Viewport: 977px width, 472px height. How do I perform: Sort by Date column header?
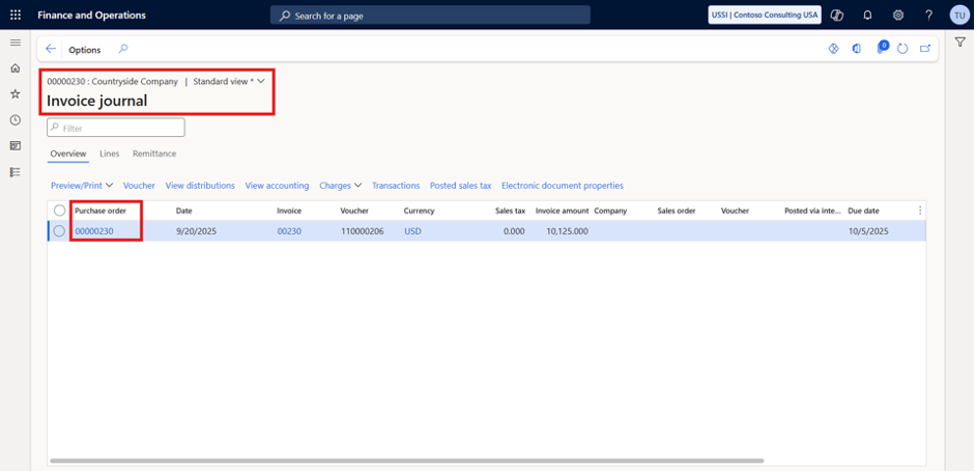[x=184, y=210]
